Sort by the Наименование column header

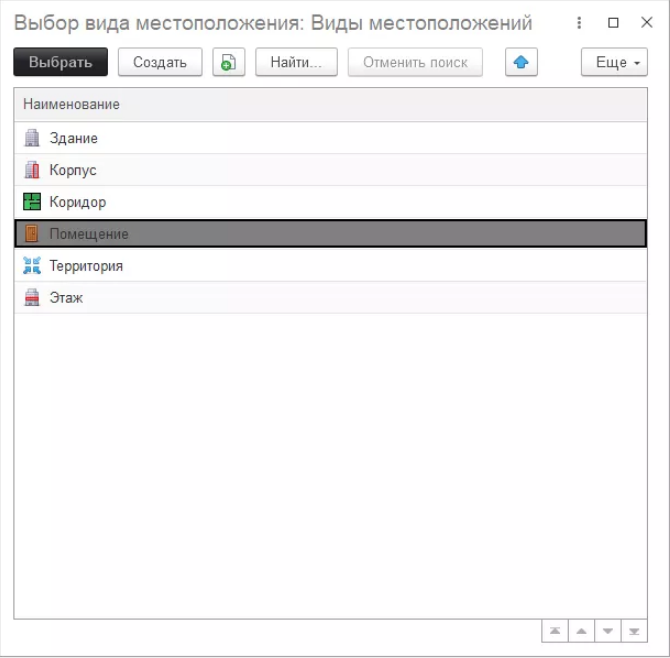pyautogui.click(x=71, y=104)
